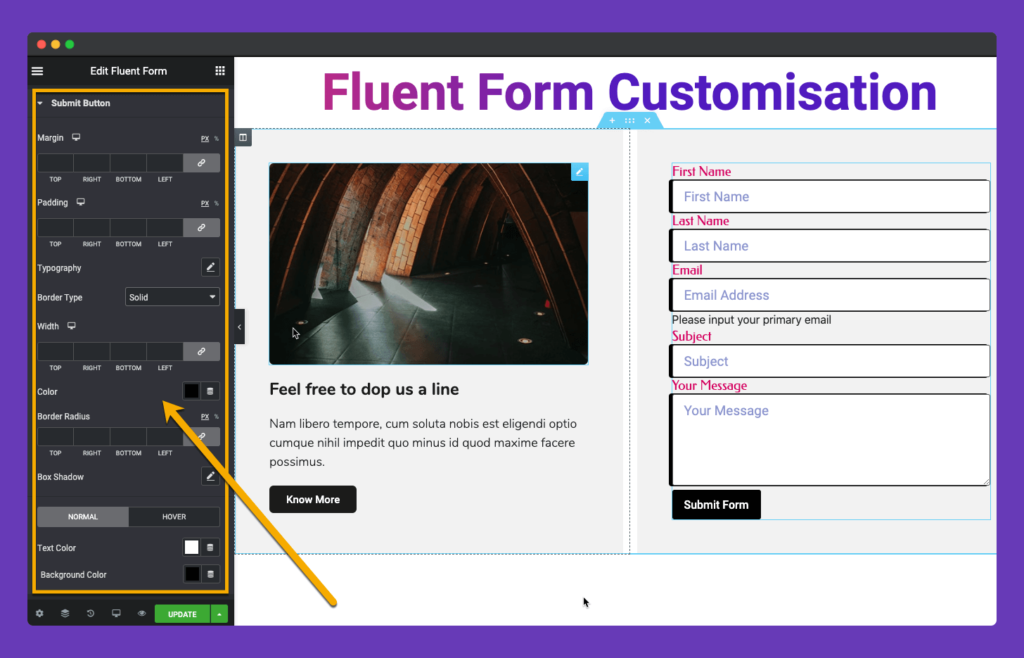The width and height of the screenshot is (1024, 658).
Task: Click the Know More button
Action: click(x=312, y=499)
